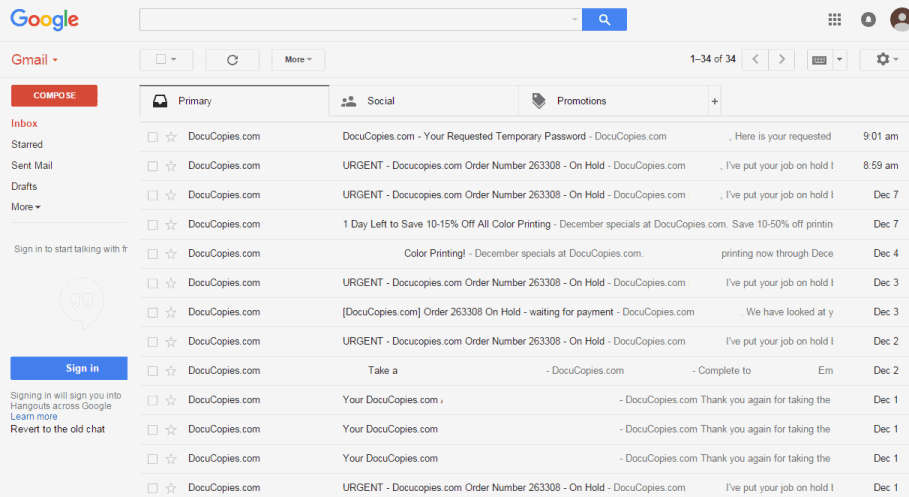Image resolution: width=909 pixels, height=497 pixels.
Task: Star the 9:01 am DocuCopies email
Action: coord(171,137)
